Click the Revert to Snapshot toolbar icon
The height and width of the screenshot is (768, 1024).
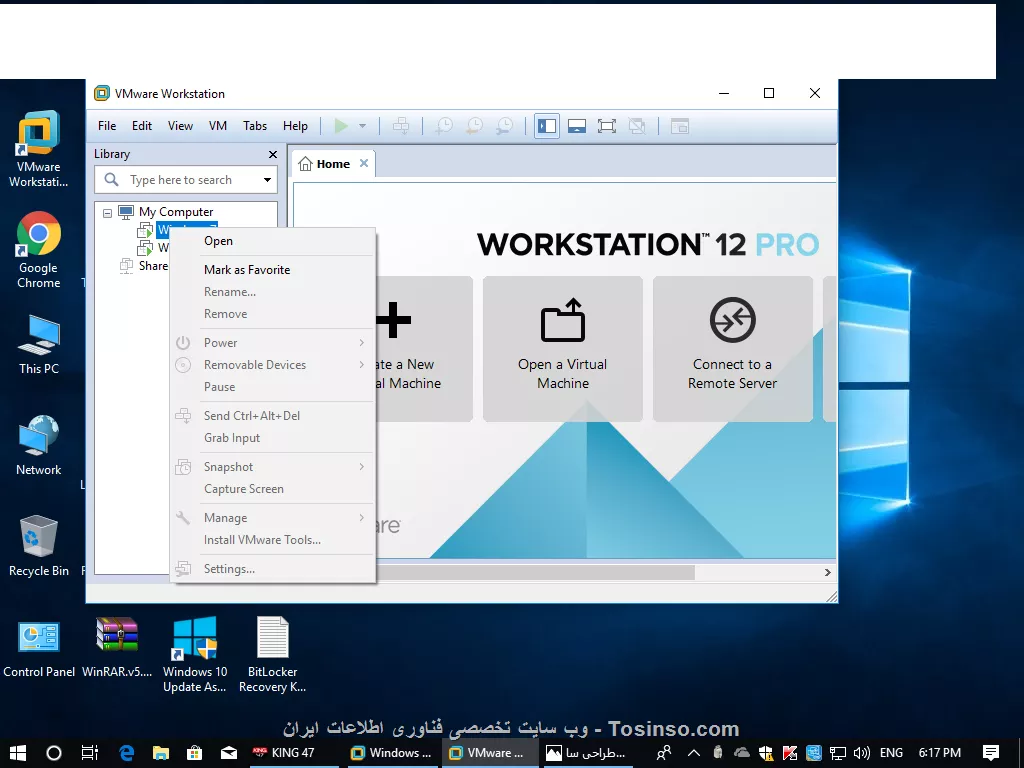(475, 126)
